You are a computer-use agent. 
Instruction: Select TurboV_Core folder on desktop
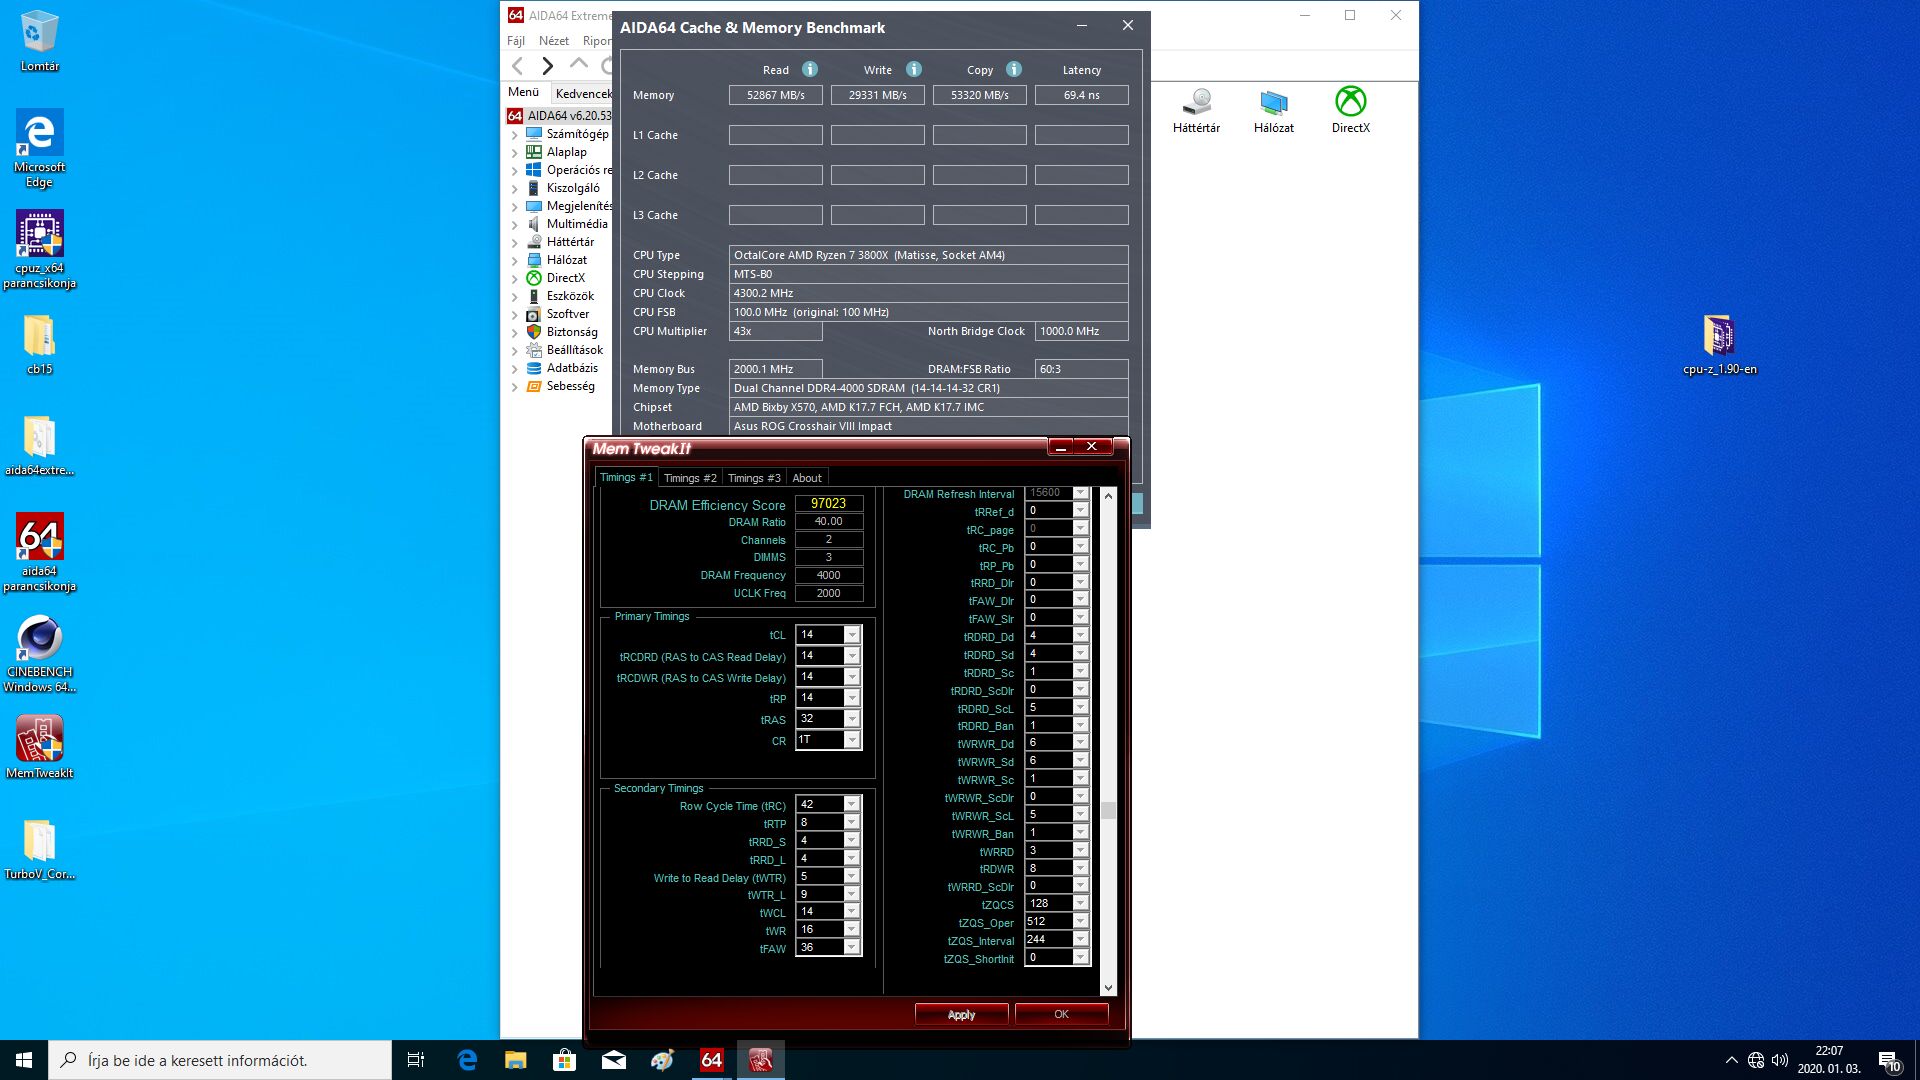tap(39, 850)
